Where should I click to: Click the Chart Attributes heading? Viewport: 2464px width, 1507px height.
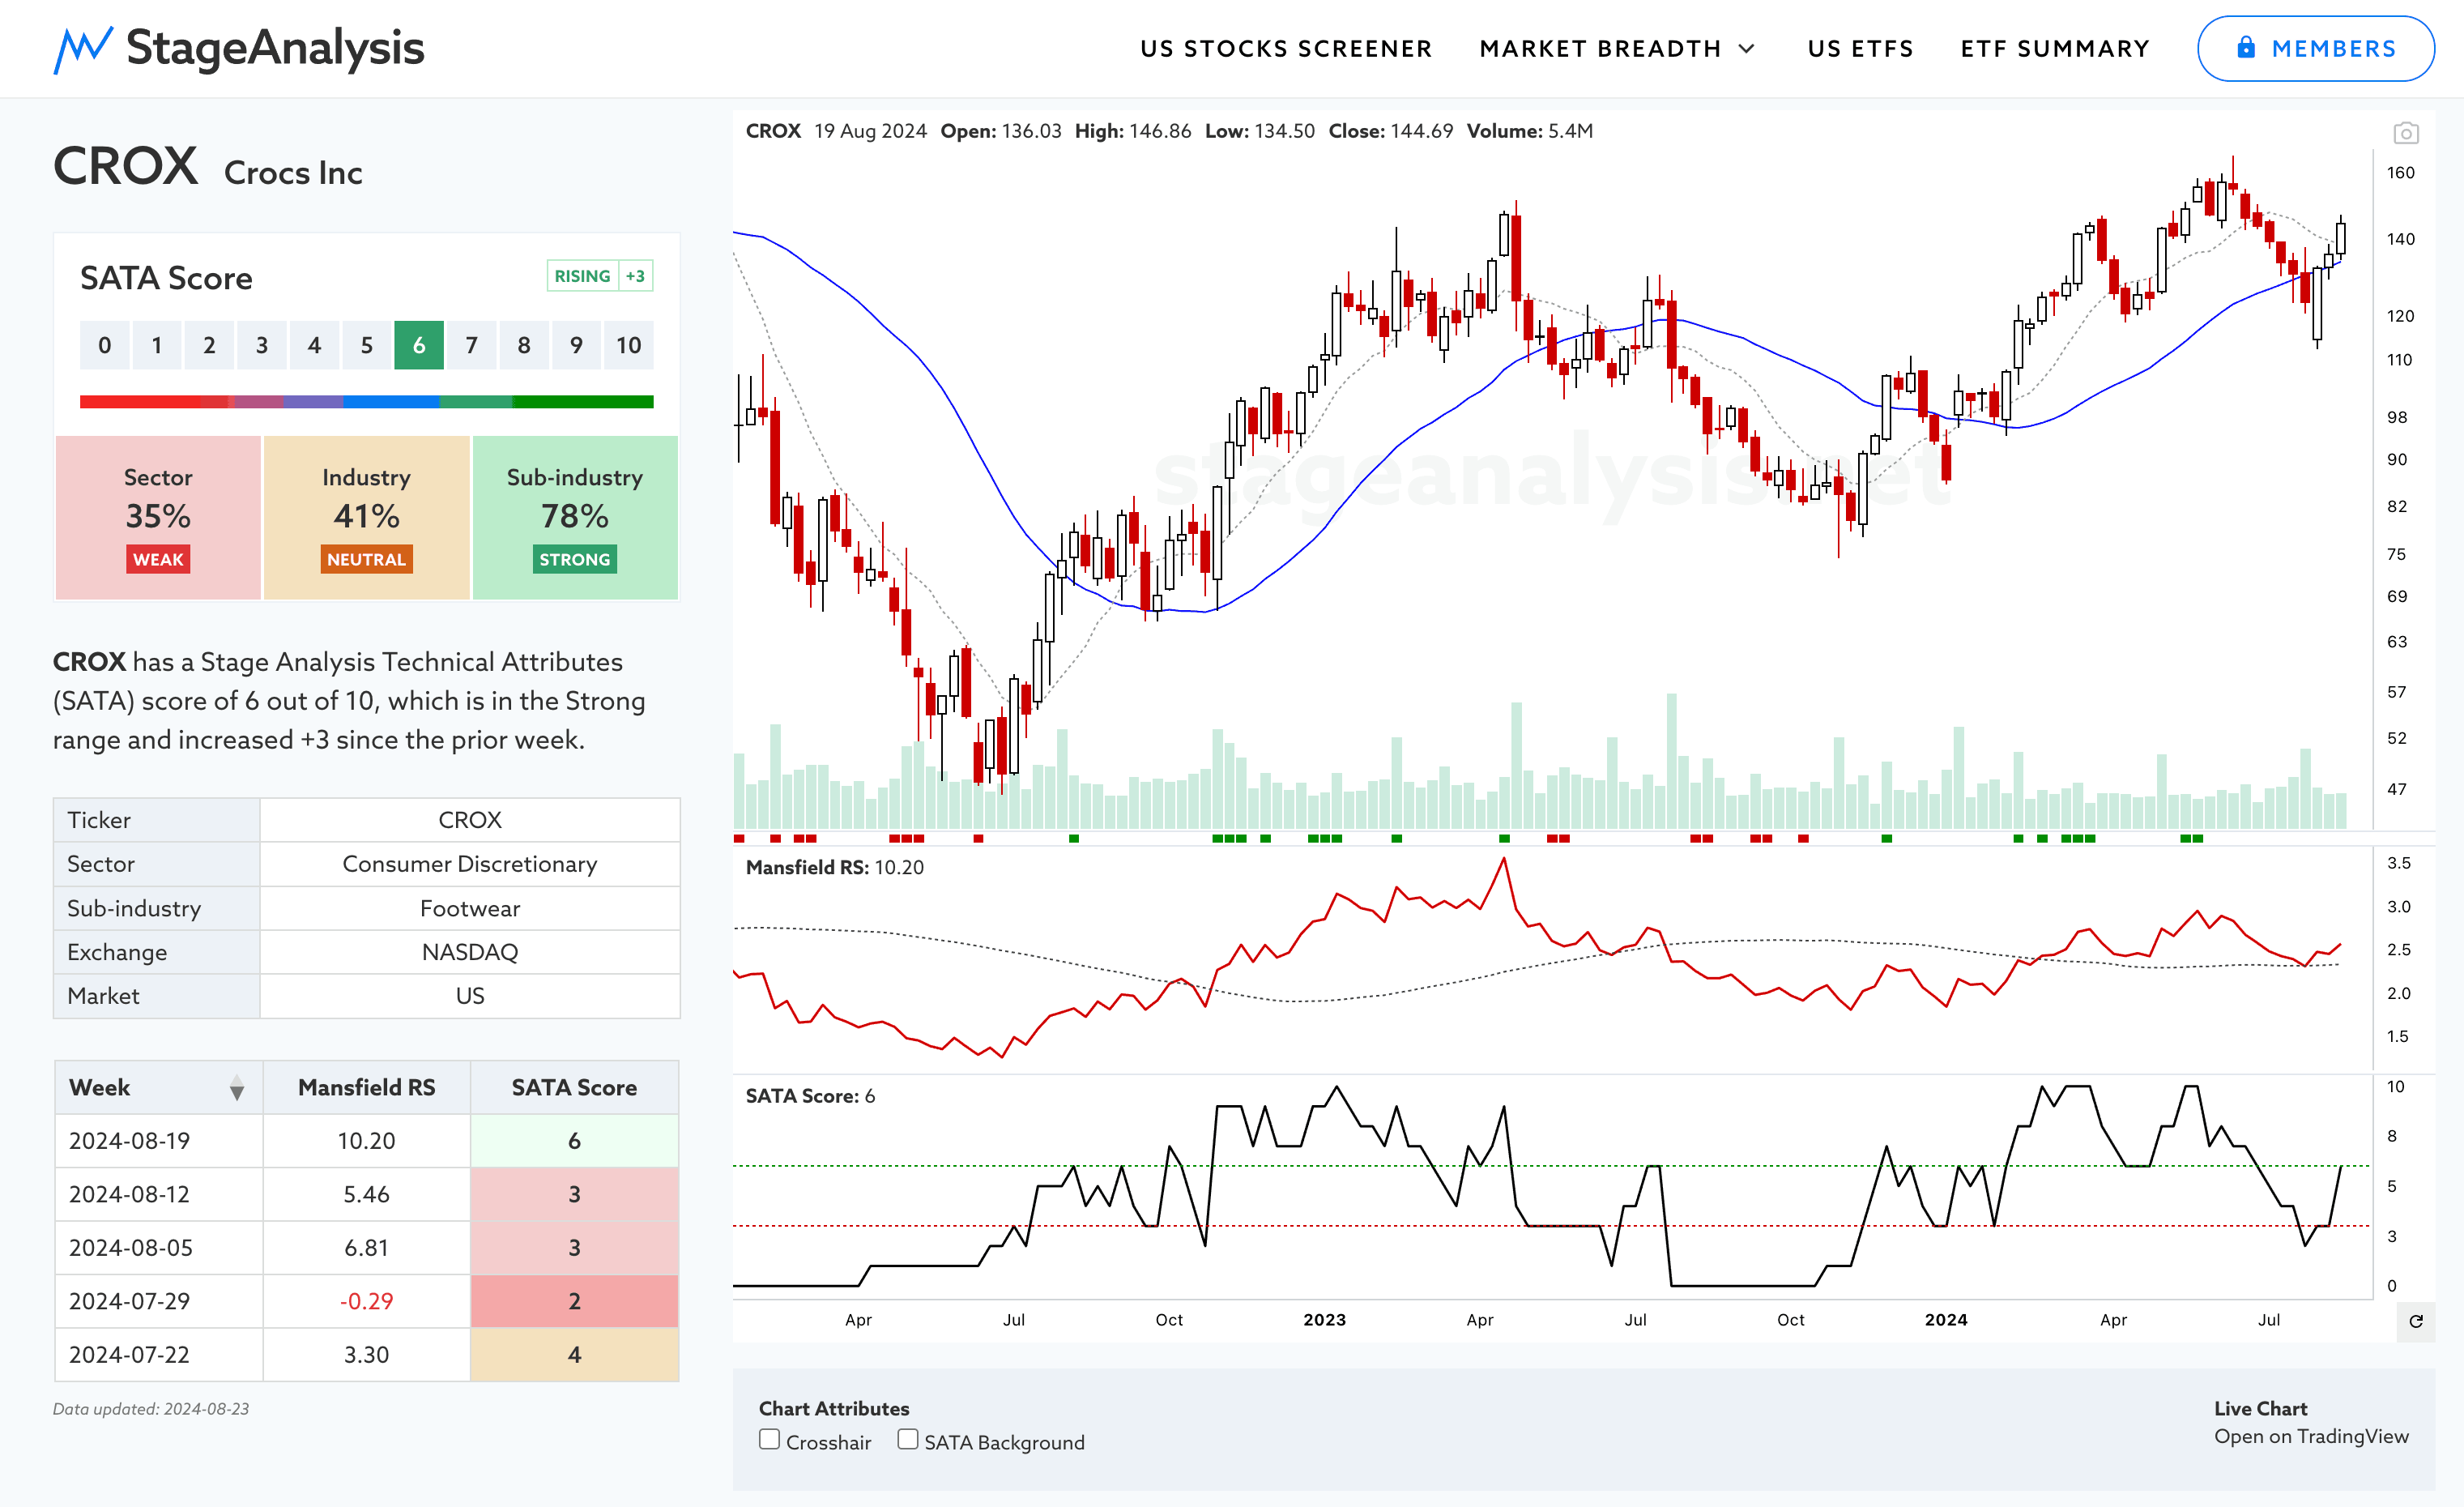click(x=834, y=1409)
